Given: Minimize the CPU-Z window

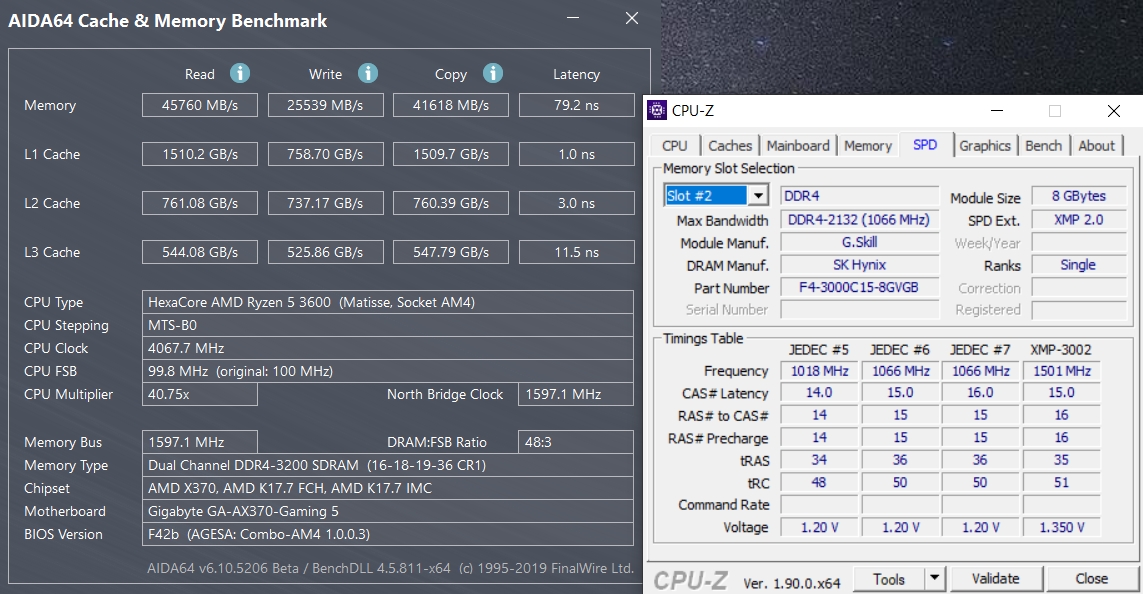Looking at the screenshot, I should coord(997,111).
